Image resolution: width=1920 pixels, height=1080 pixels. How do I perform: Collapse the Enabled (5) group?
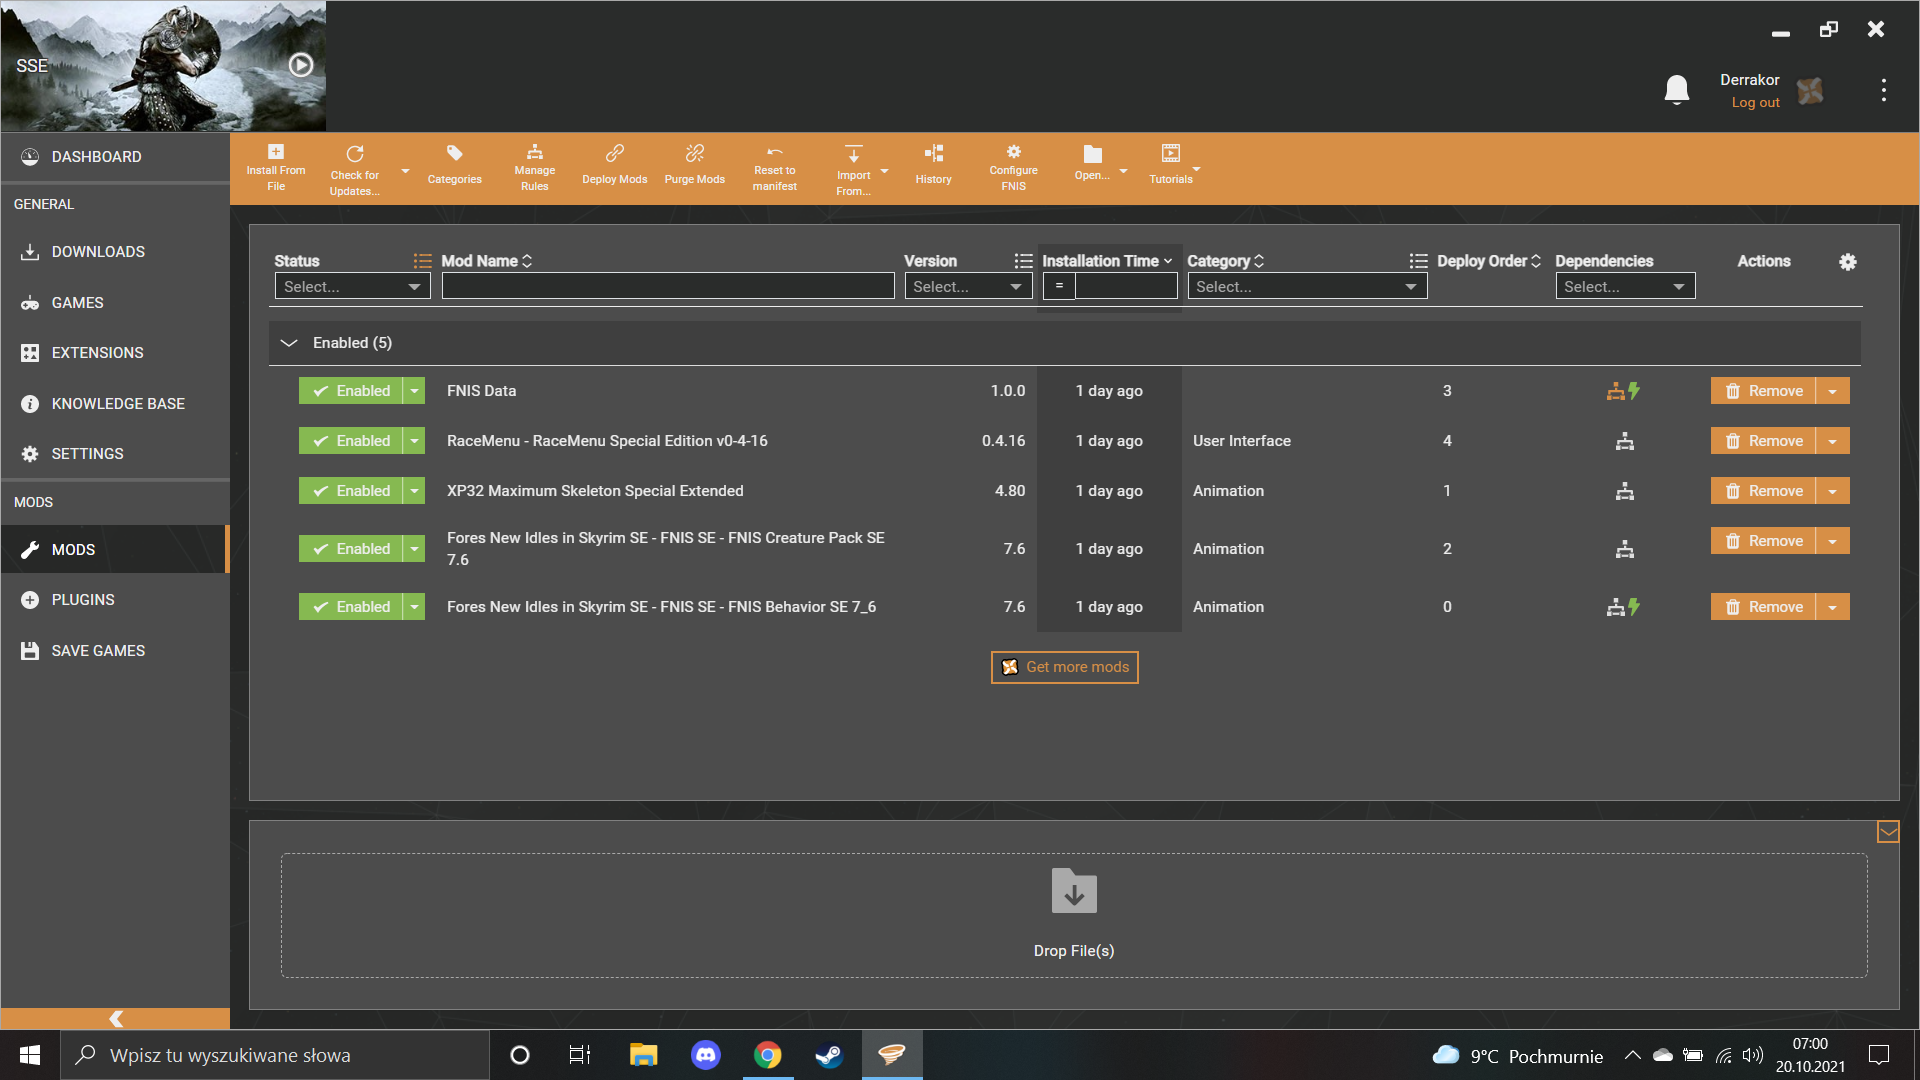[x=289, y=343]
